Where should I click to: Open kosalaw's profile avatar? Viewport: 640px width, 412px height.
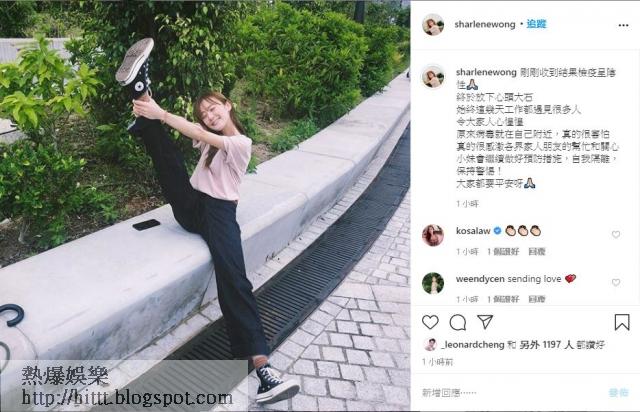pyautogui.click(x=433, y=235)
